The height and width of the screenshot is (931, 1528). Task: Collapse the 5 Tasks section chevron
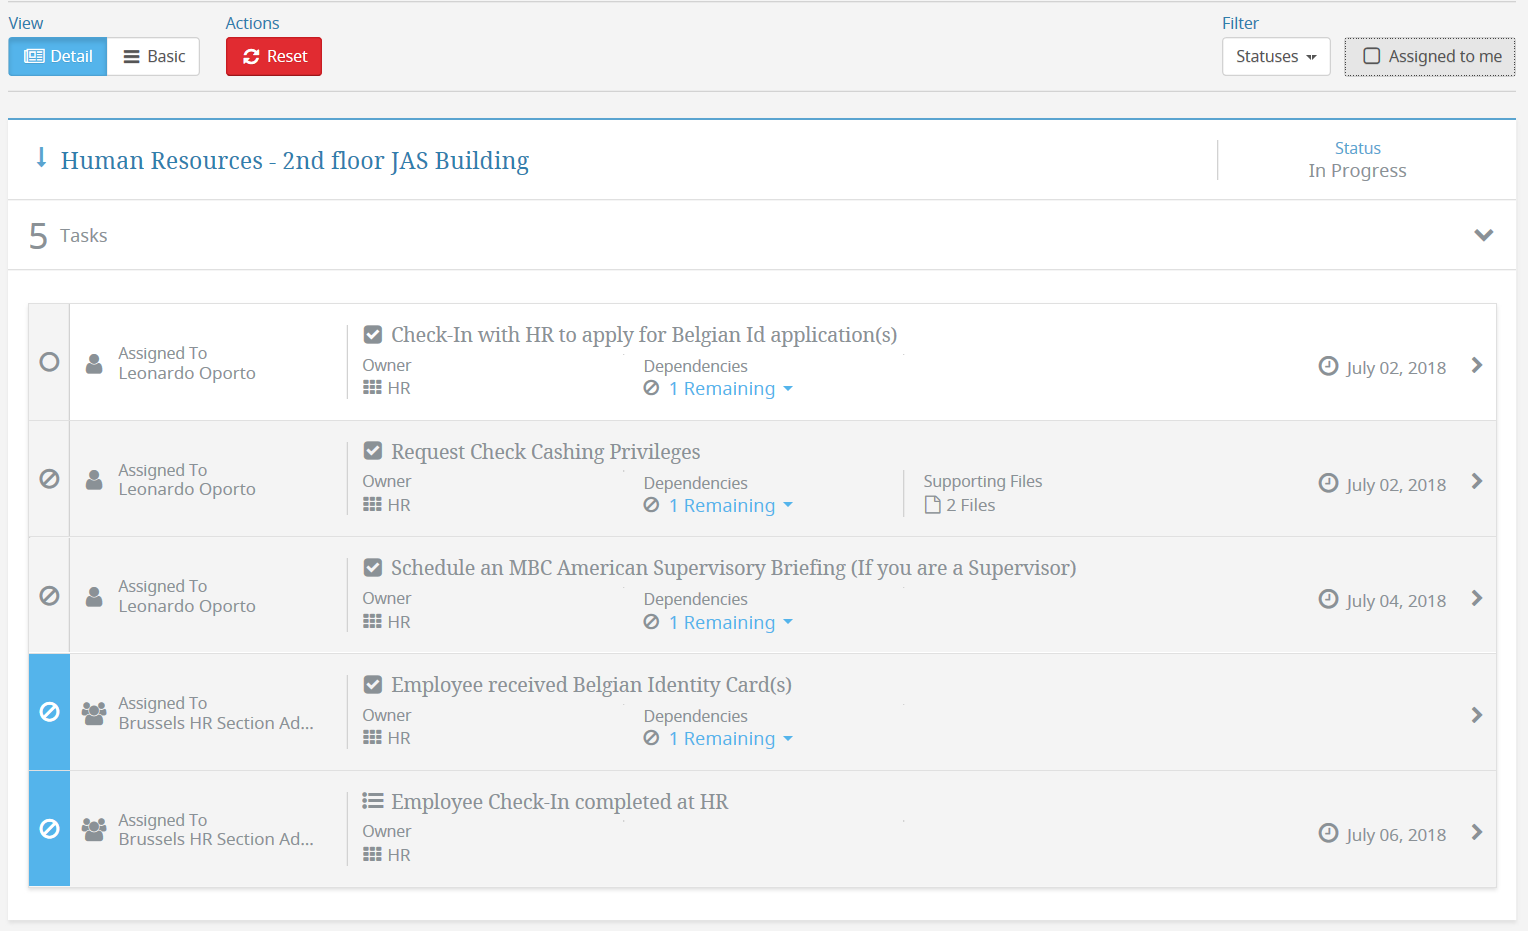tap(1484, 235)
